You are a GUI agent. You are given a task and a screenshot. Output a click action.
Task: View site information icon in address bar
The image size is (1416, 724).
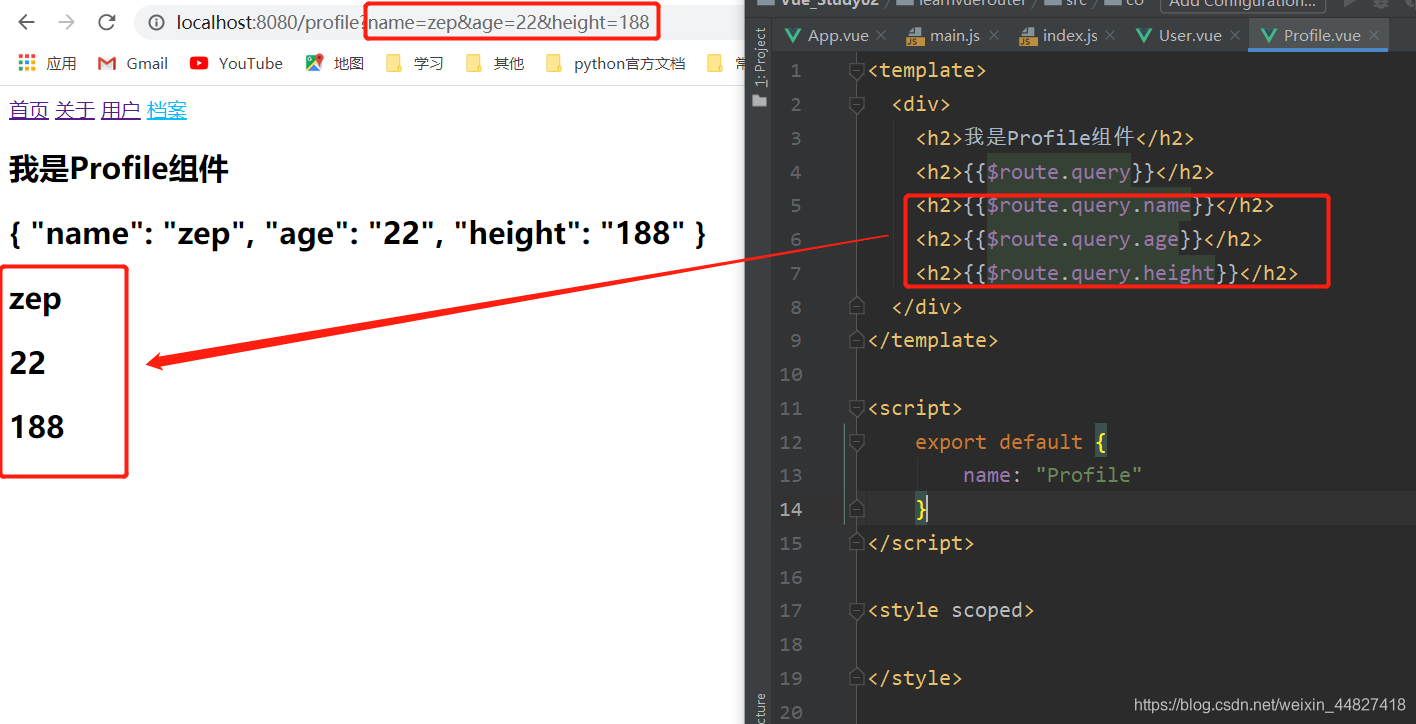(x=156, y=22)
